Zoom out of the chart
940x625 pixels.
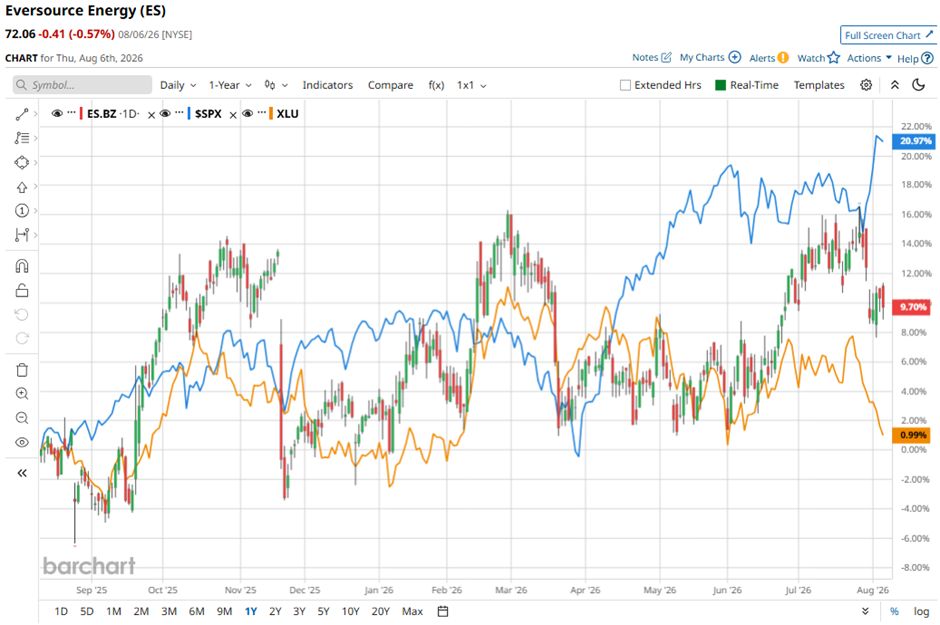point(22,418)
